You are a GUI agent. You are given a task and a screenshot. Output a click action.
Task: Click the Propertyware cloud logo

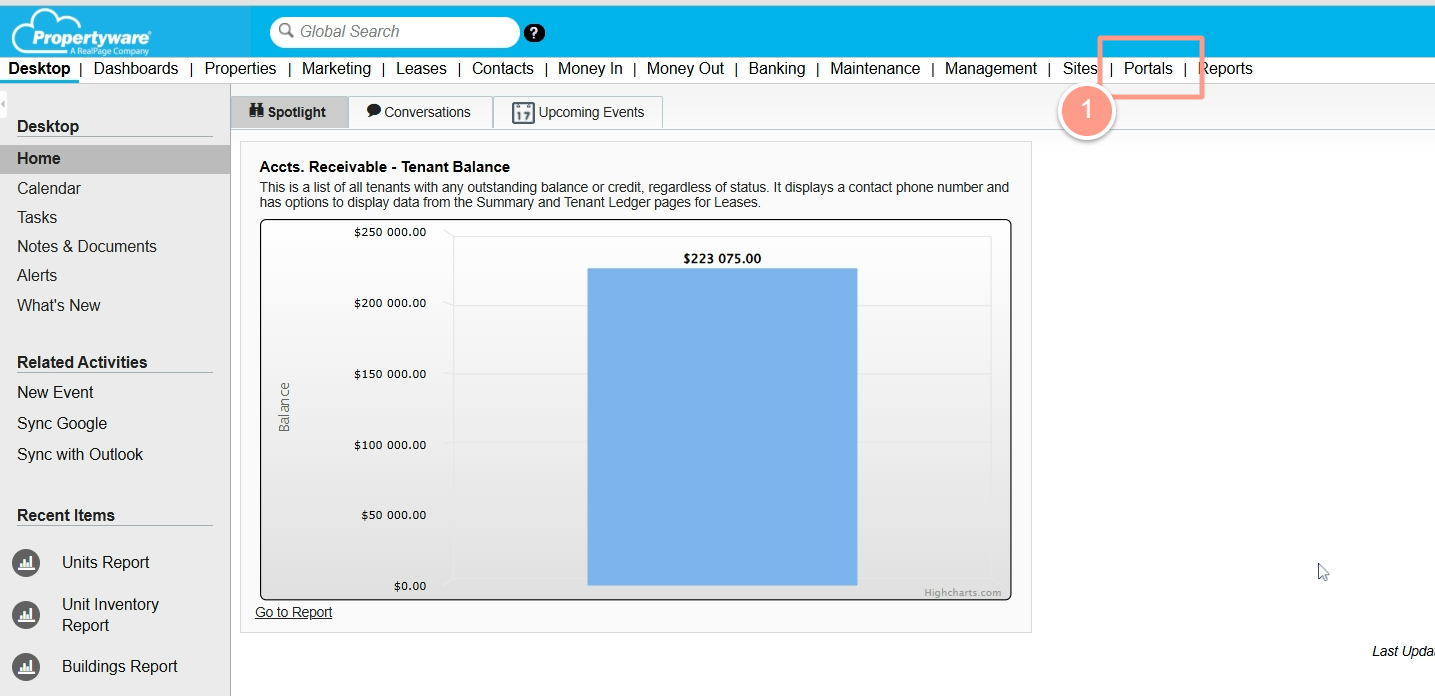pyautogui.click(x=81, y=32)
